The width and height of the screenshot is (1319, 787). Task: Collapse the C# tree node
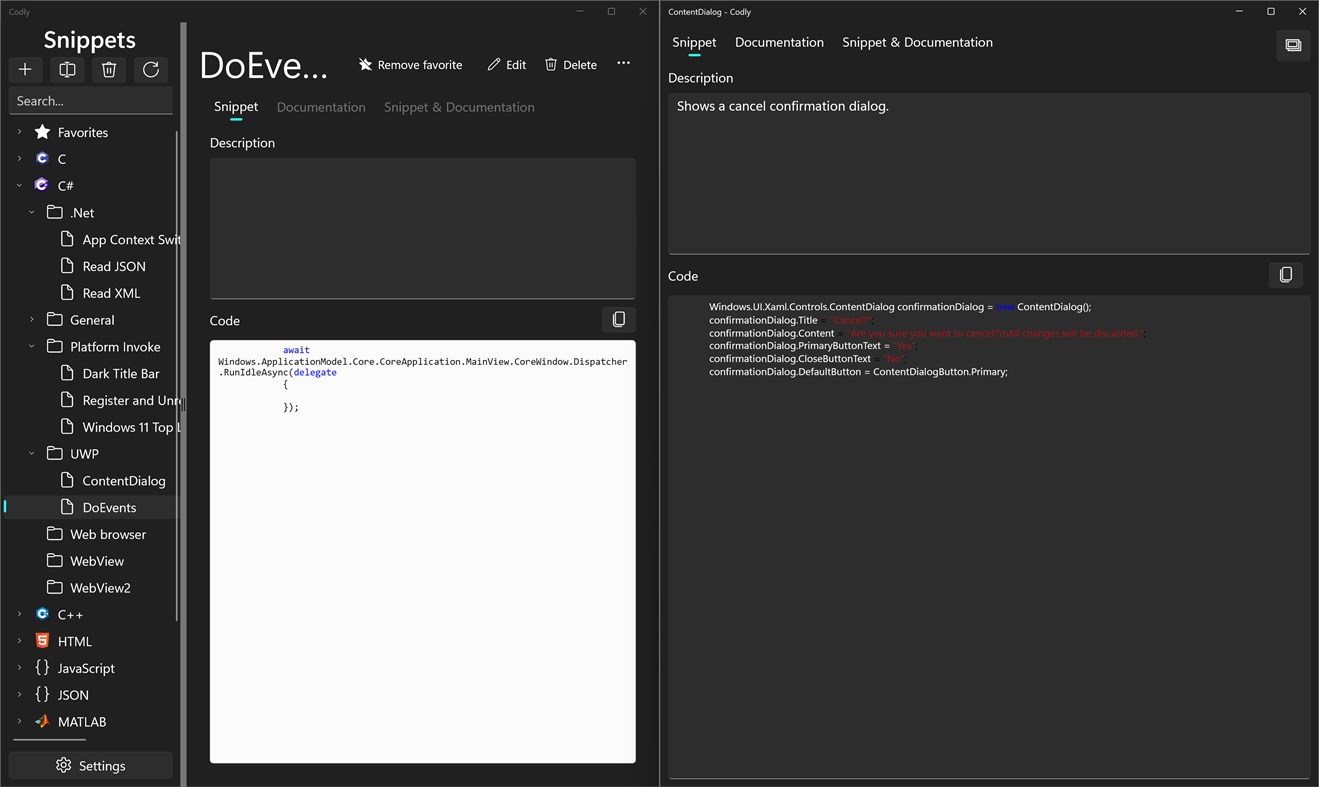click(x=19, y=185)
